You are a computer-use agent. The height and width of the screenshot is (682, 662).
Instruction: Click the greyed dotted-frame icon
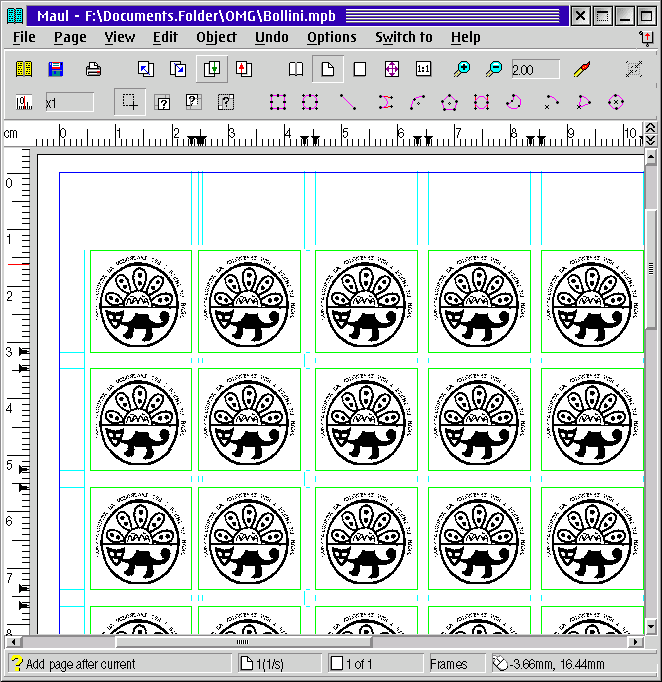tap(634, 69)
